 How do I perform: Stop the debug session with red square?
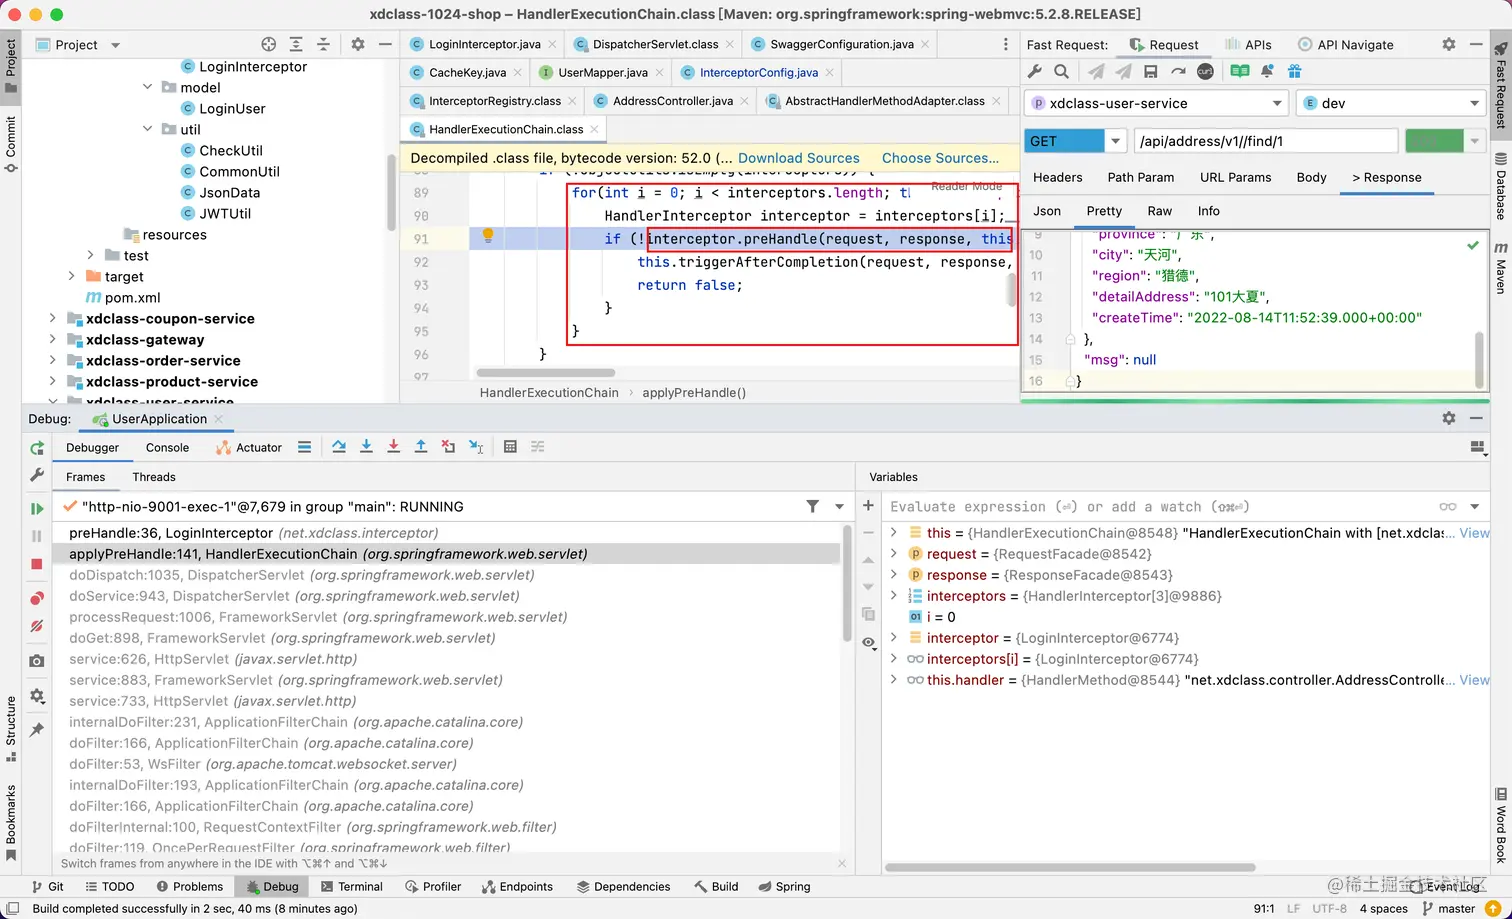(x=37, y=564)
